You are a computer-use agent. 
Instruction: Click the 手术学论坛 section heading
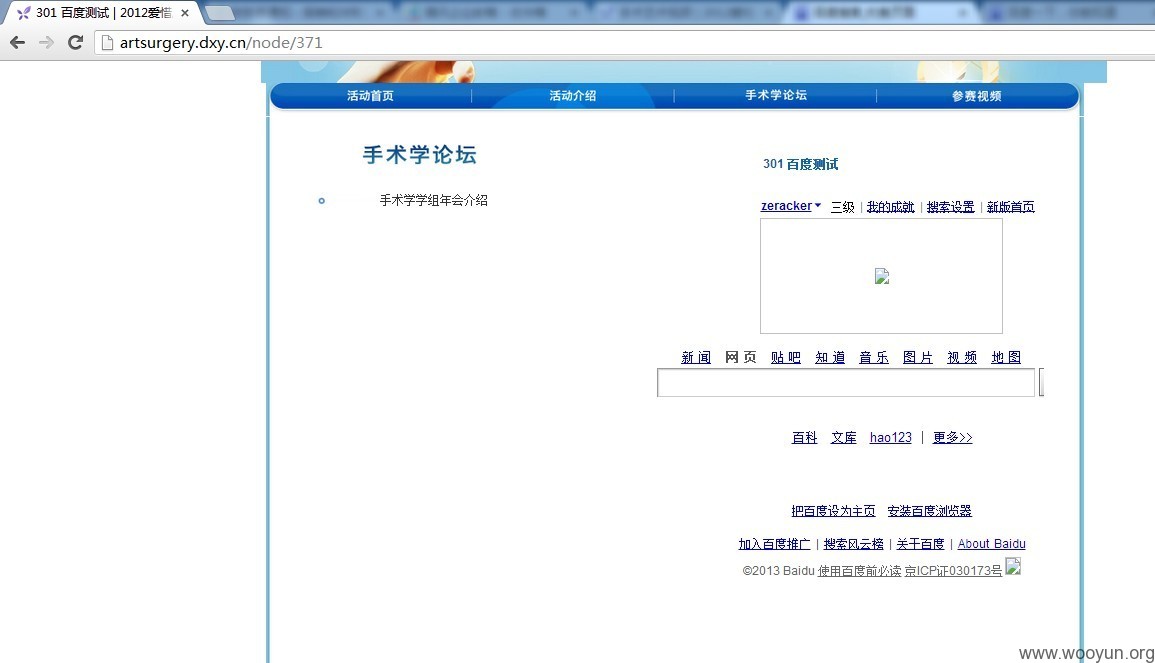419,155
